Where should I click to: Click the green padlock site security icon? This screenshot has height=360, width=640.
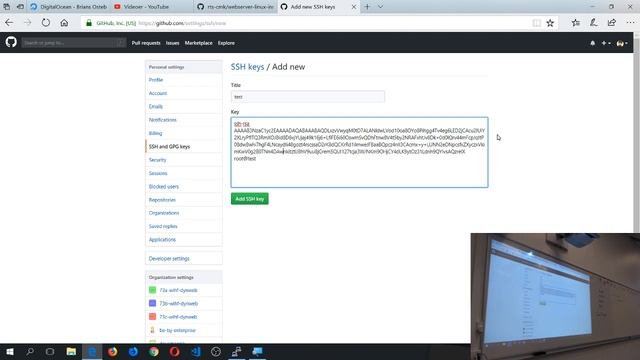point(89,23)
